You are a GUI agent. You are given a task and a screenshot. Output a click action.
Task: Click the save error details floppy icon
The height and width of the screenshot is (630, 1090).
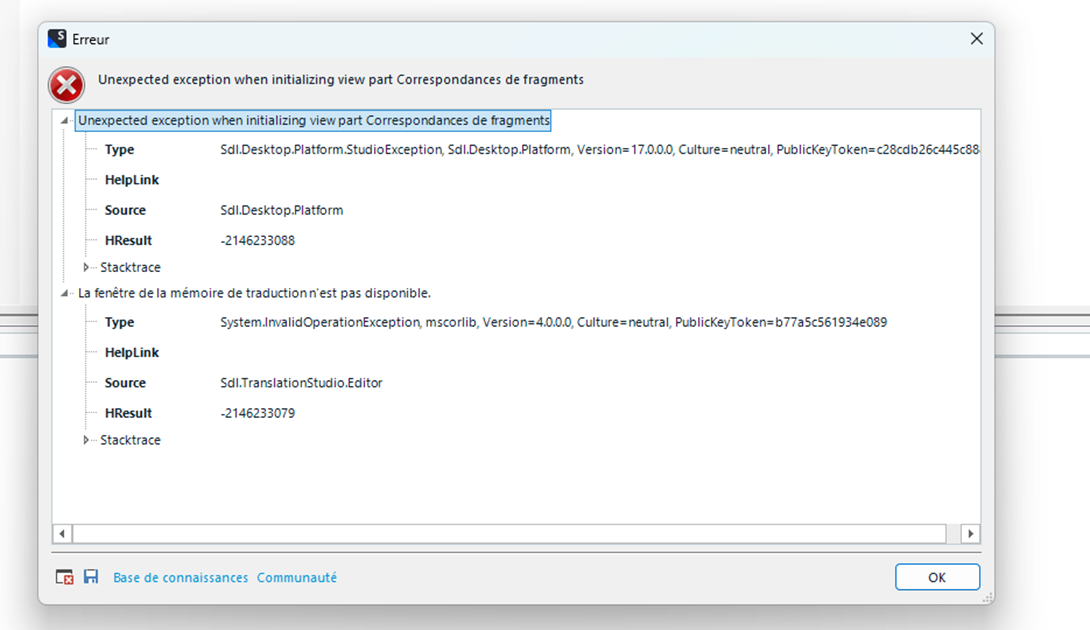point(91,576)
